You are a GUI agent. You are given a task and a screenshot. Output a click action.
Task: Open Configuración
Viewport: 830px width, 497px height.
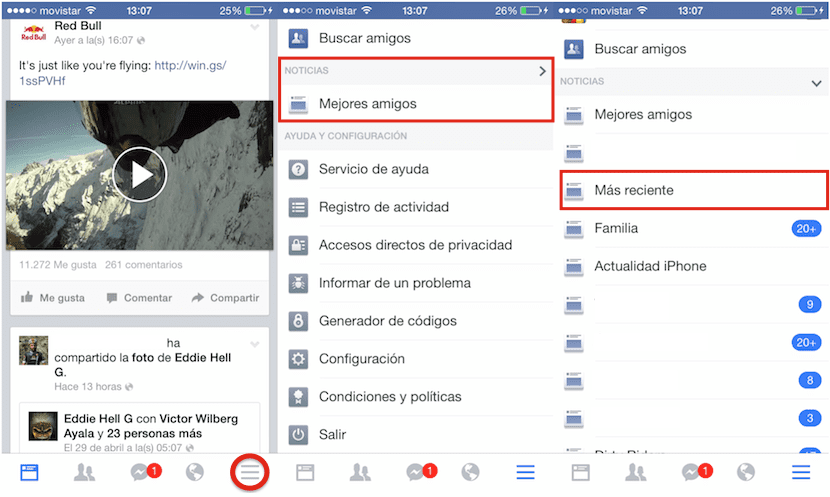(x=416, y=359)
